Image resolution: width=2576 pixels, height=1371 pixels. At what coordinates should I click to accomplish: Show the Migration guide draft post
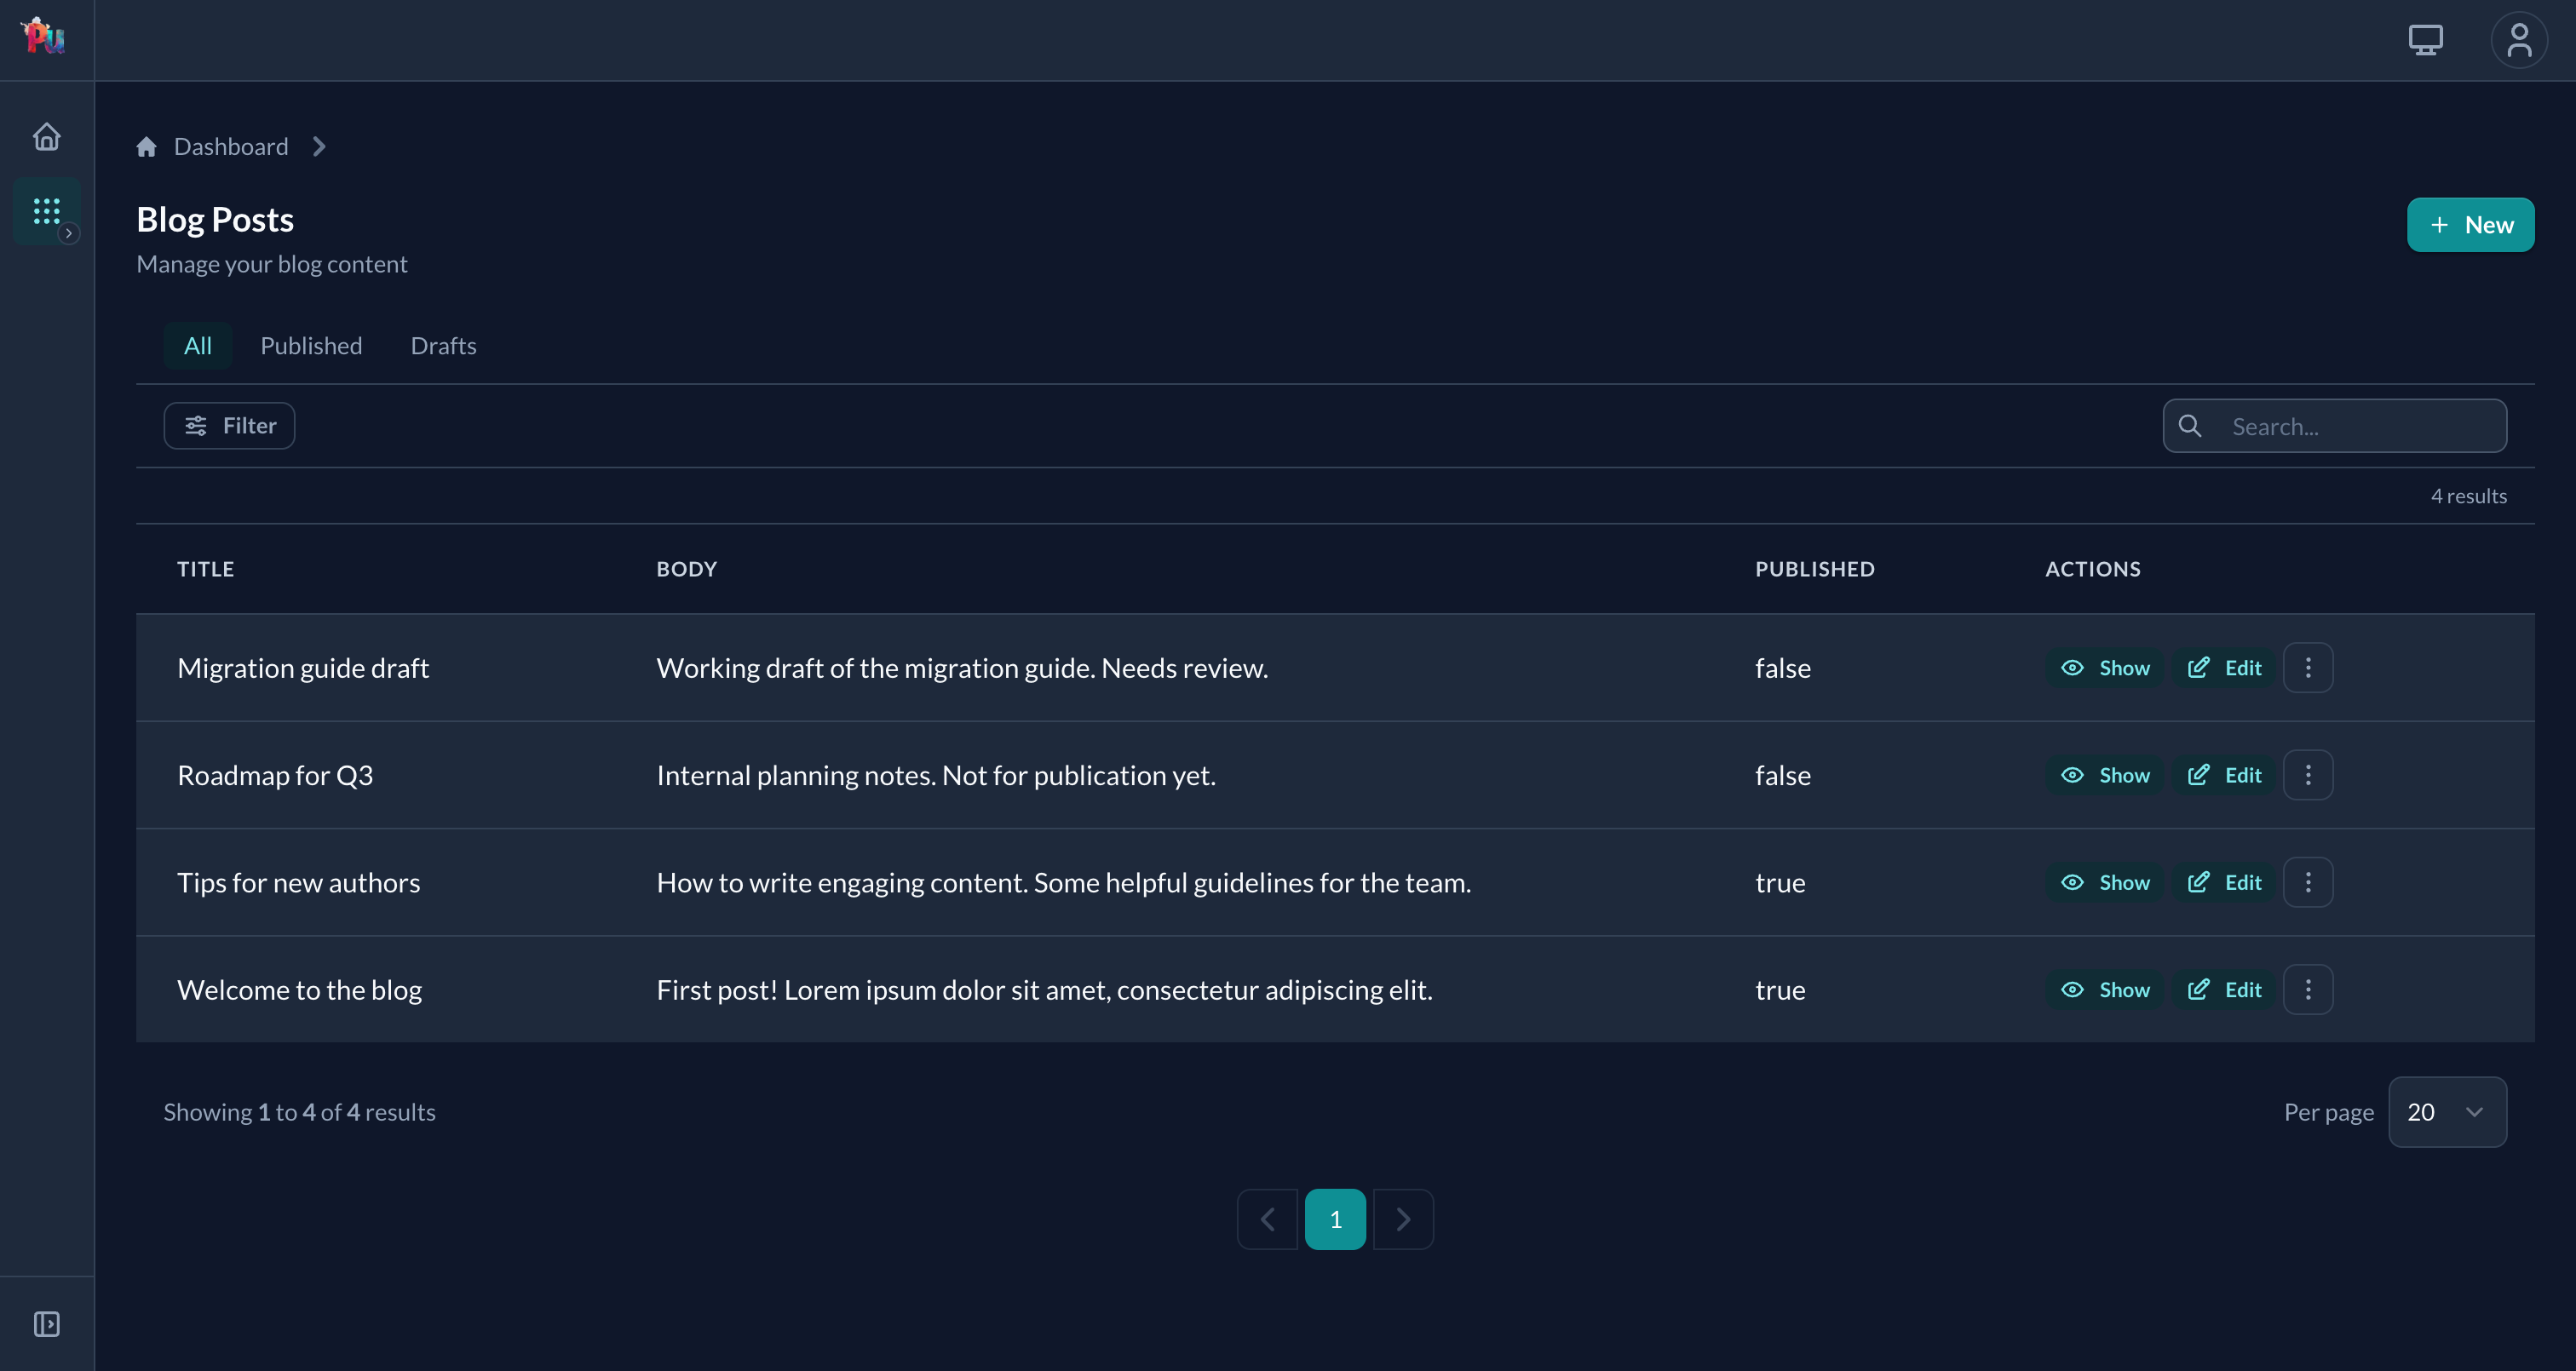tap(2105, 668)
